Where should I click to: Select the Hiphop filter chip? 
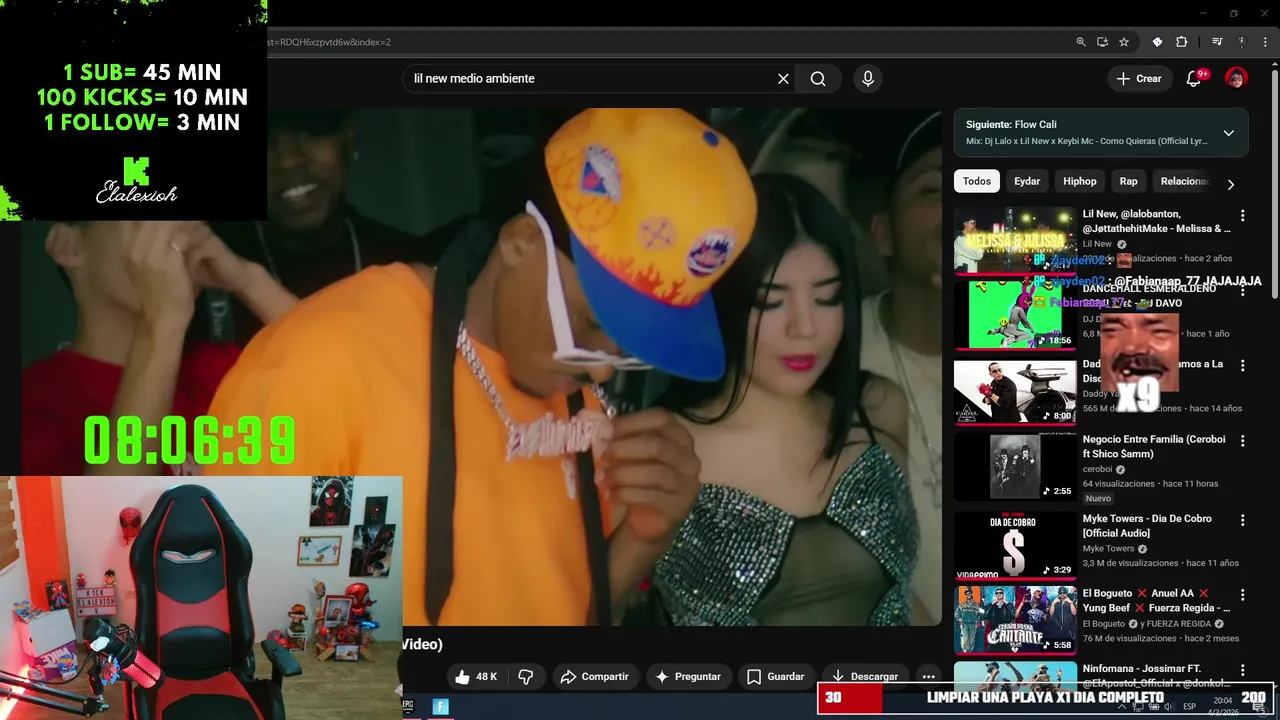pos(1080,181)
